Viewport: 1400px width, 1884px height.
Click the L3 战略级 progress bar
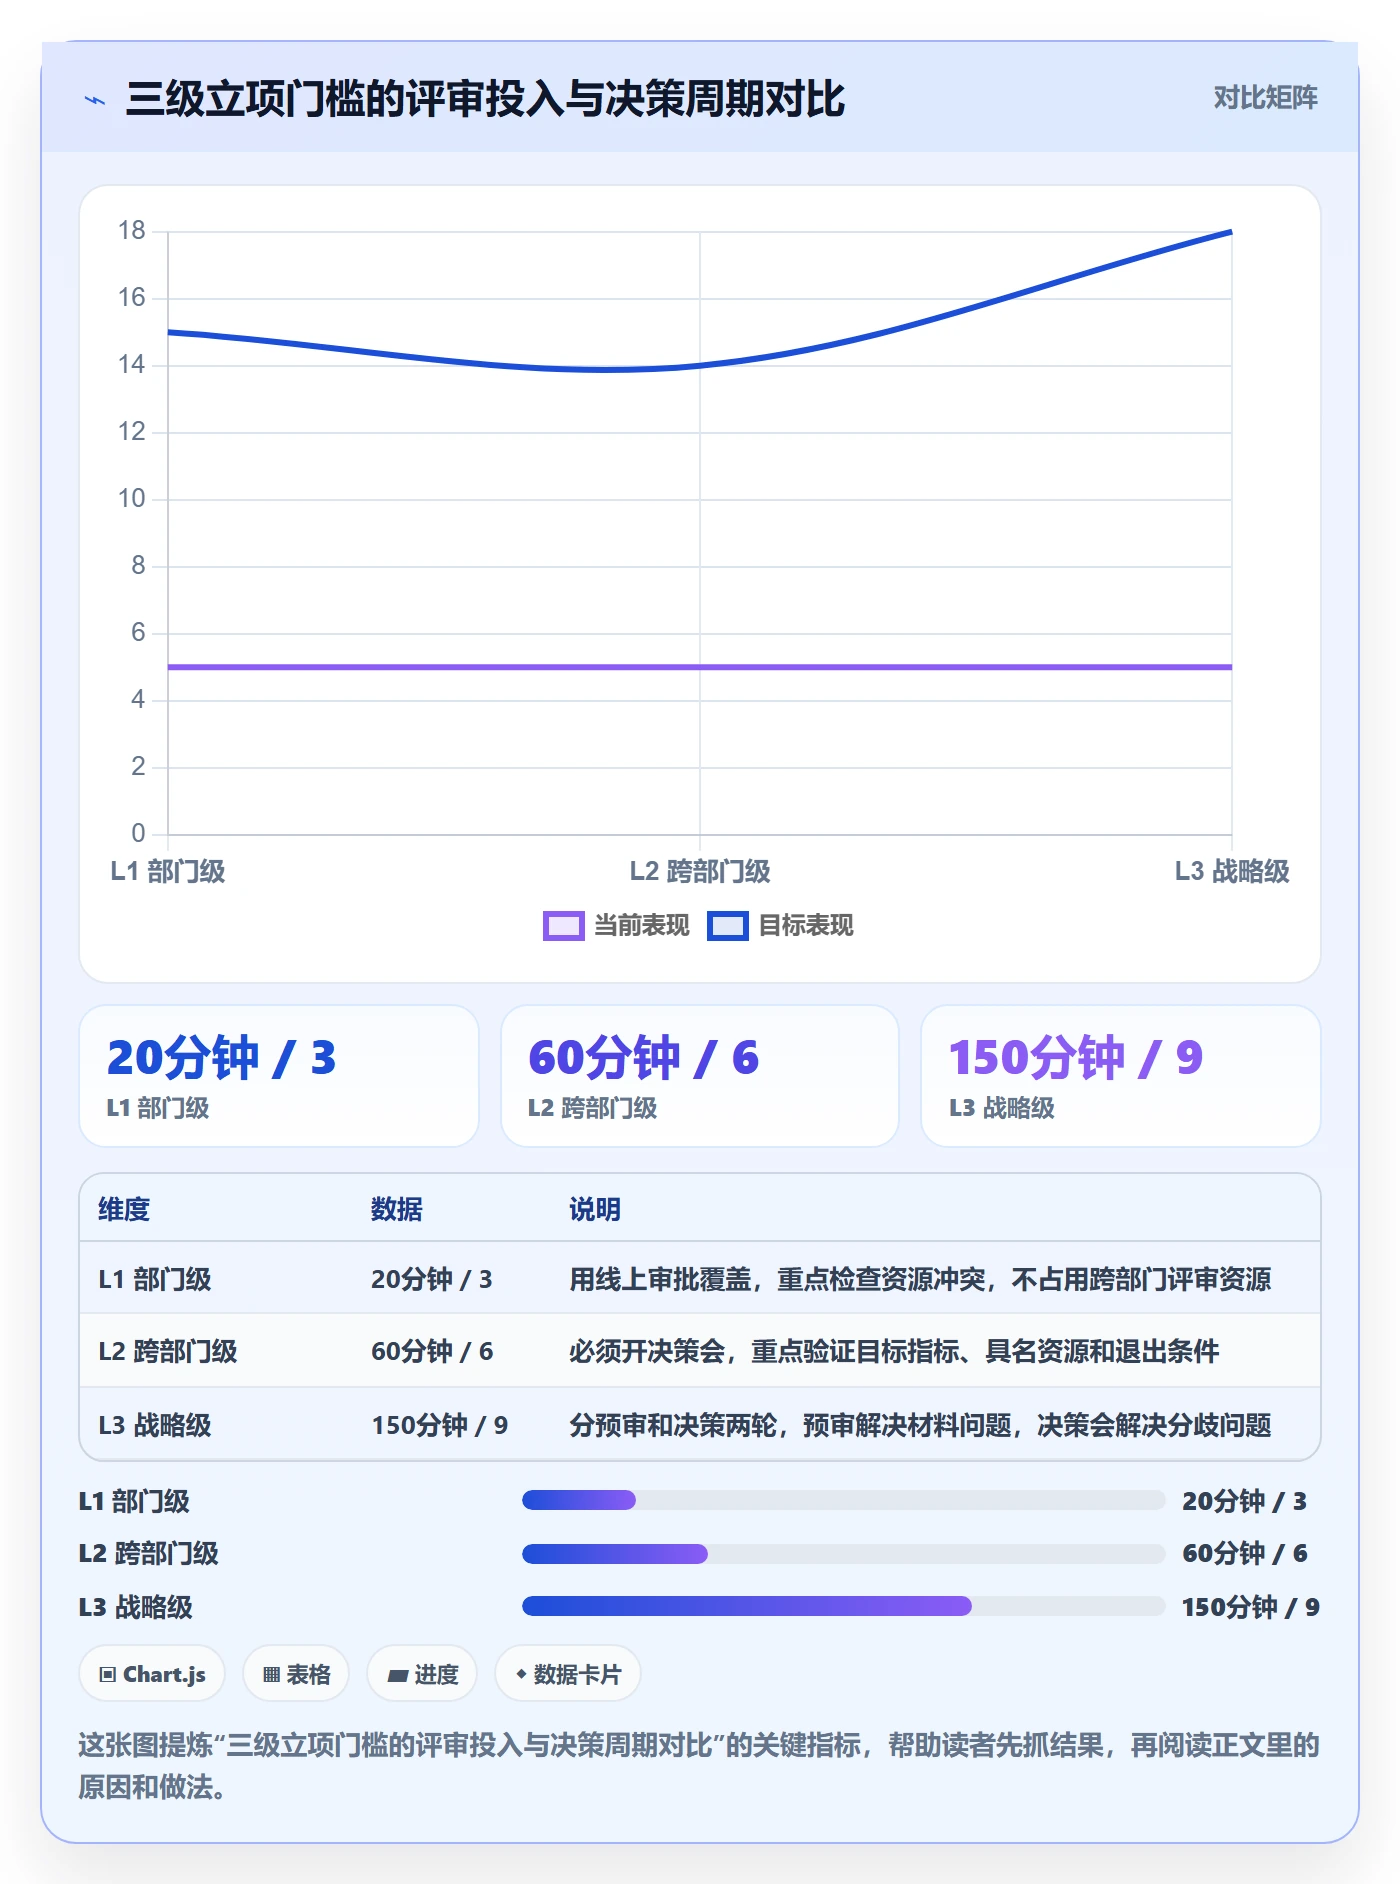point(843,1606)
